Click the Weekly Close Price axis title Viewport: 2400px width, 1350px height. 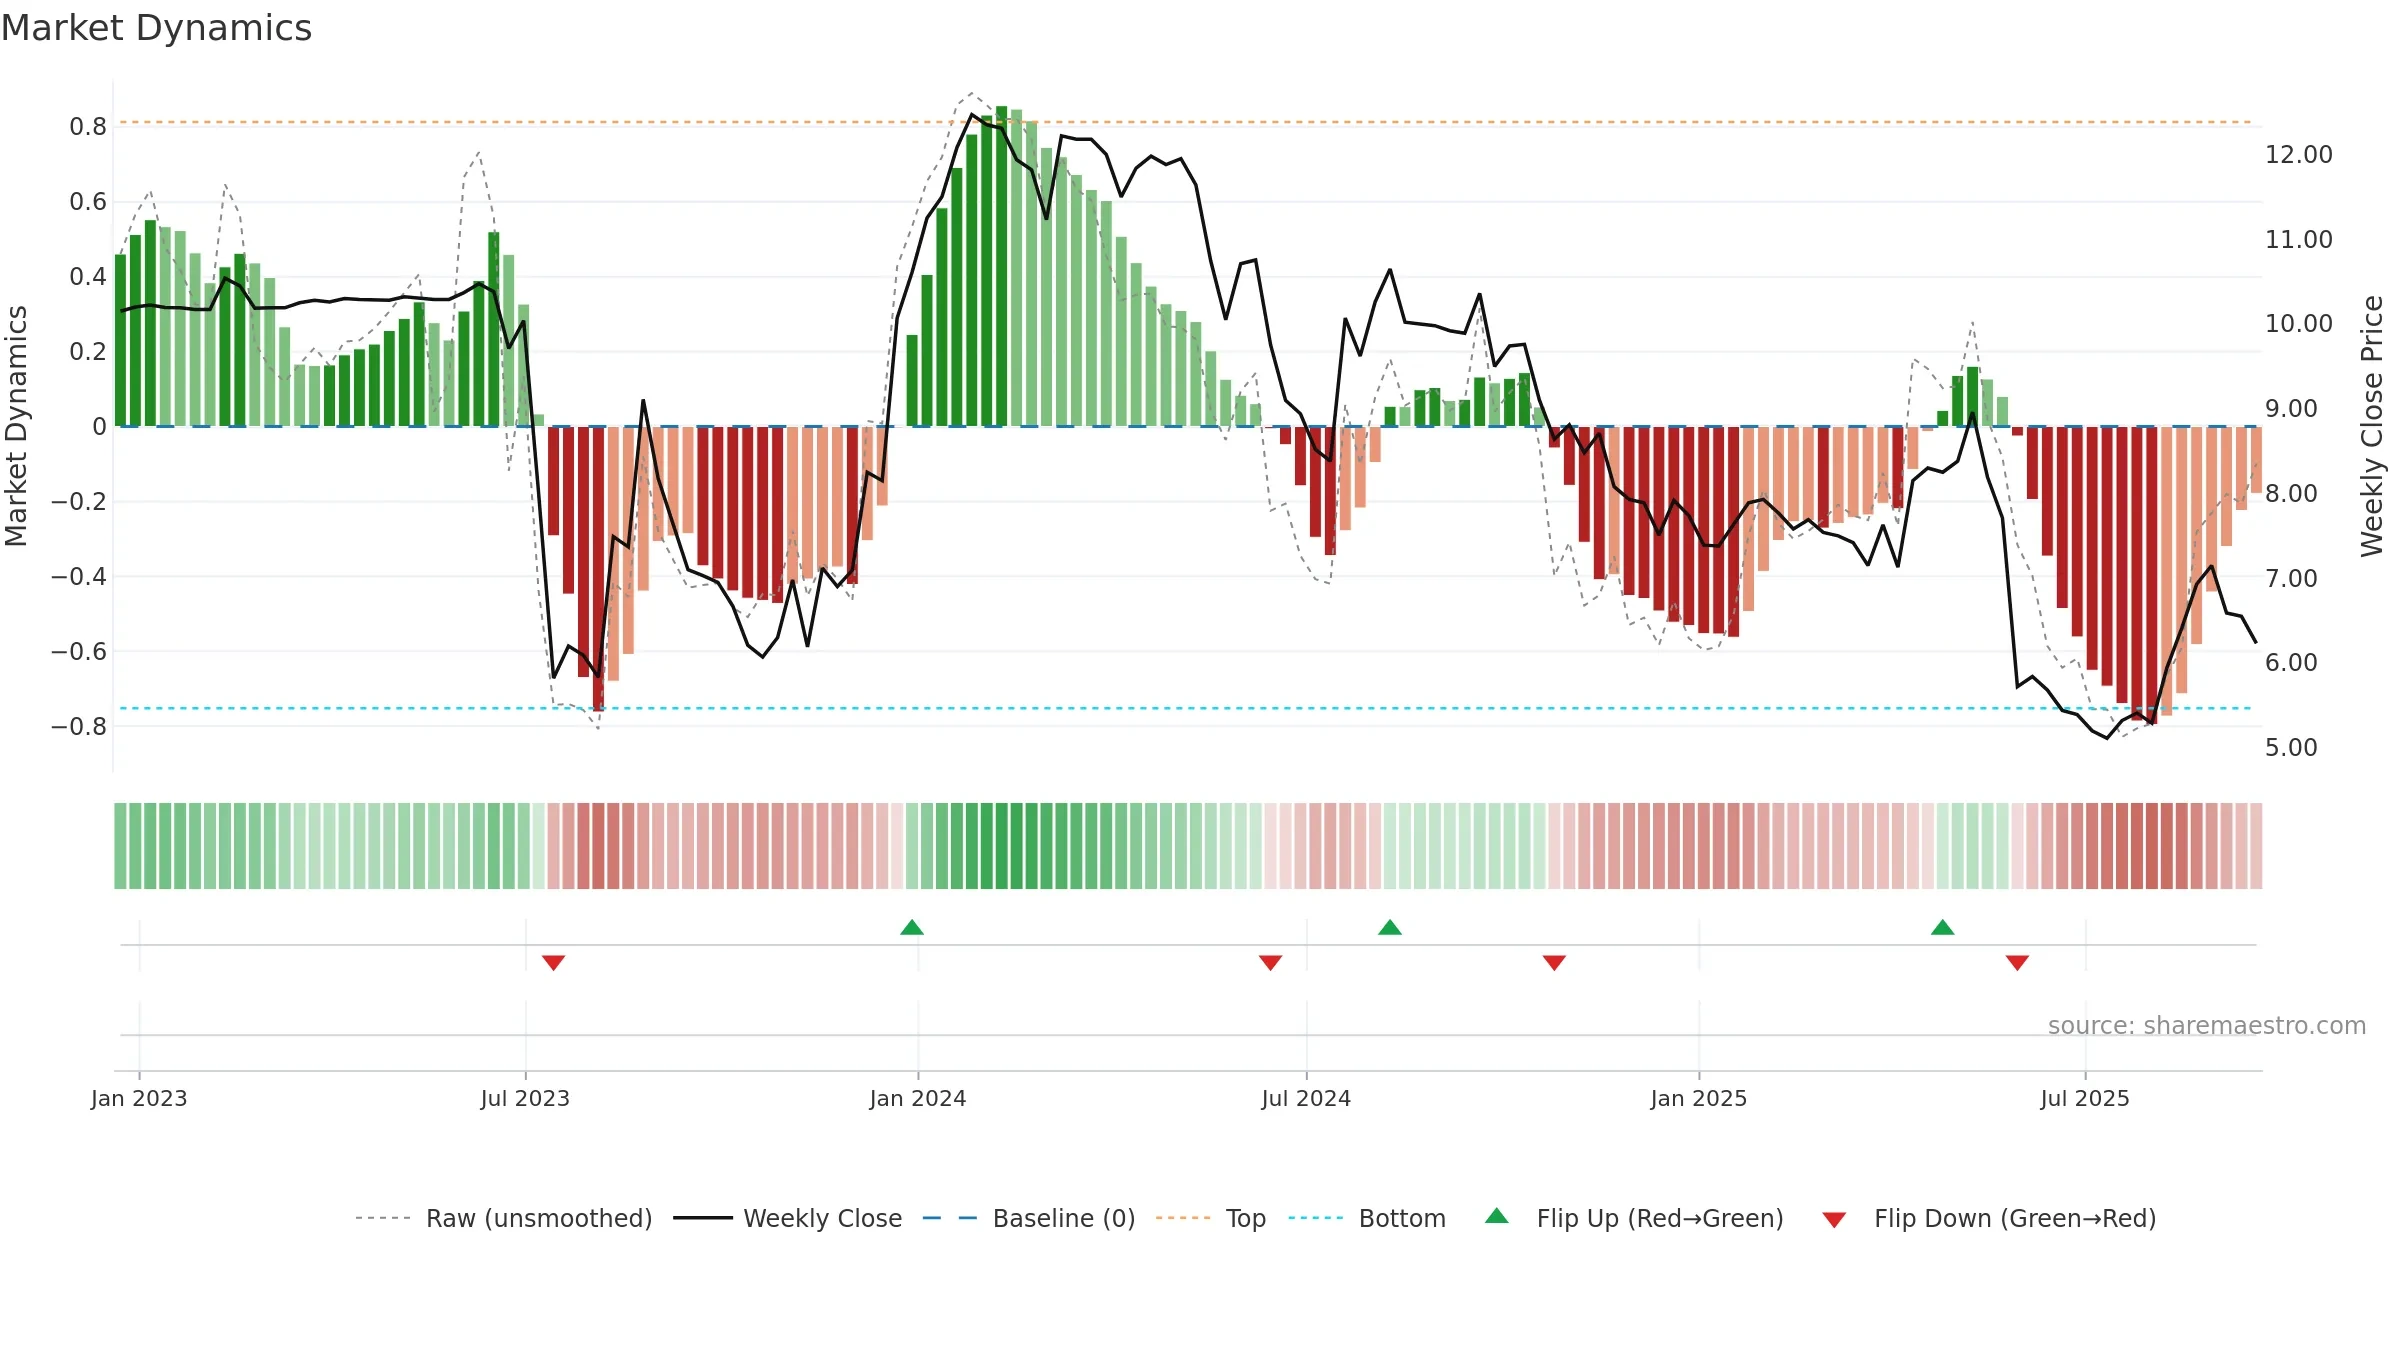2373,426
